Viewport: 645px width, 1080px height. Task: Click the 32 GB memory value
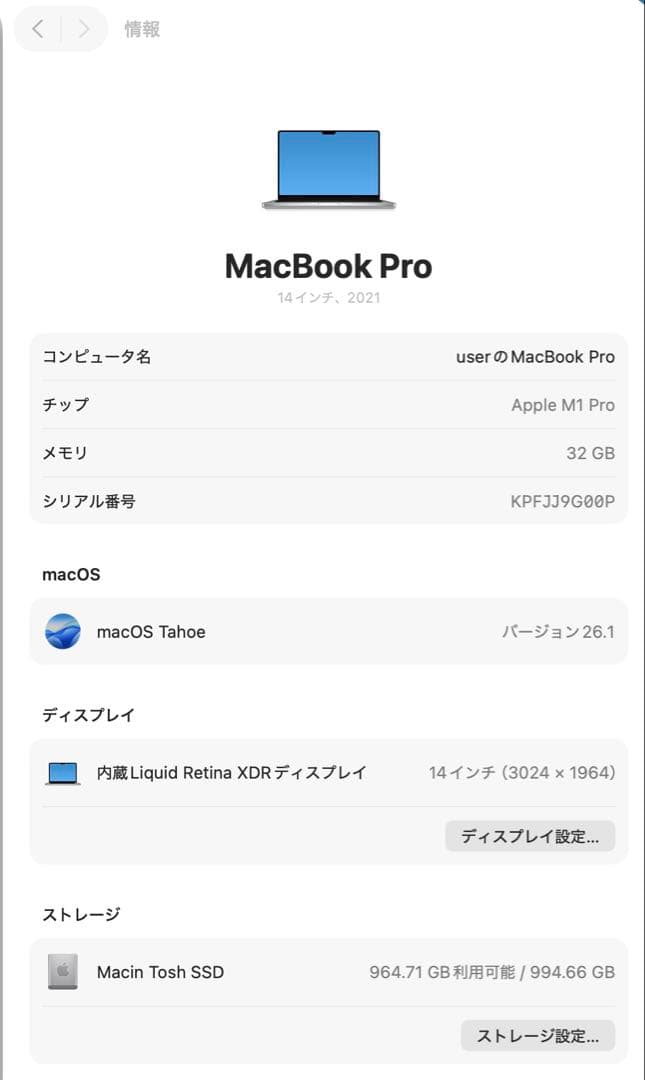coord(591,453)
